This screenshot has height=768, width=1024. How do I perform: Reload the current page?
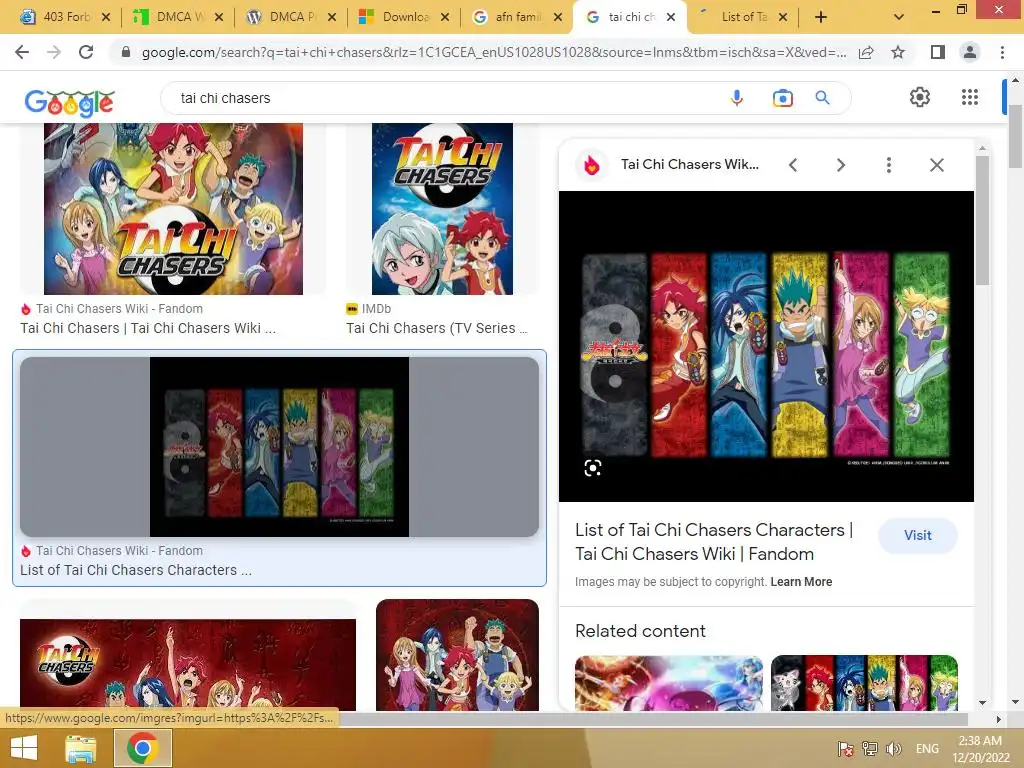[x=86, y=52]
